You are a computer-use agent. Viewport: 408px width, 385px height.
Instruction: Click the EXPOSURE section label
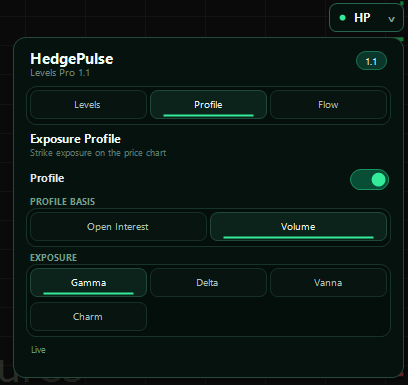[x=53, y=258]
